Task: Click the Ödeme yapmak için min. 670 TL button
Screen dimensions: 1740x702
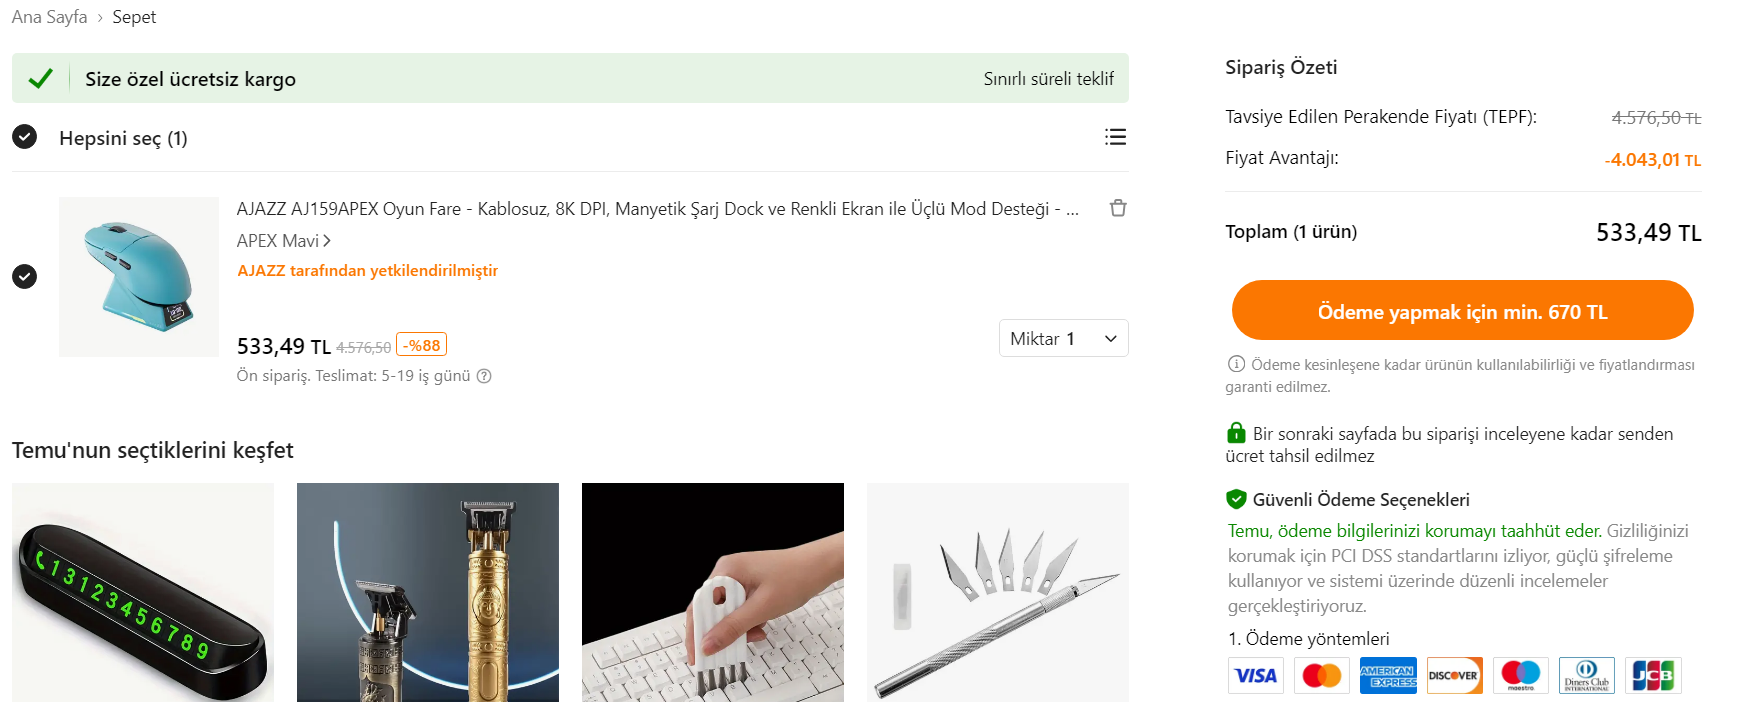Action: [1462, 311]
